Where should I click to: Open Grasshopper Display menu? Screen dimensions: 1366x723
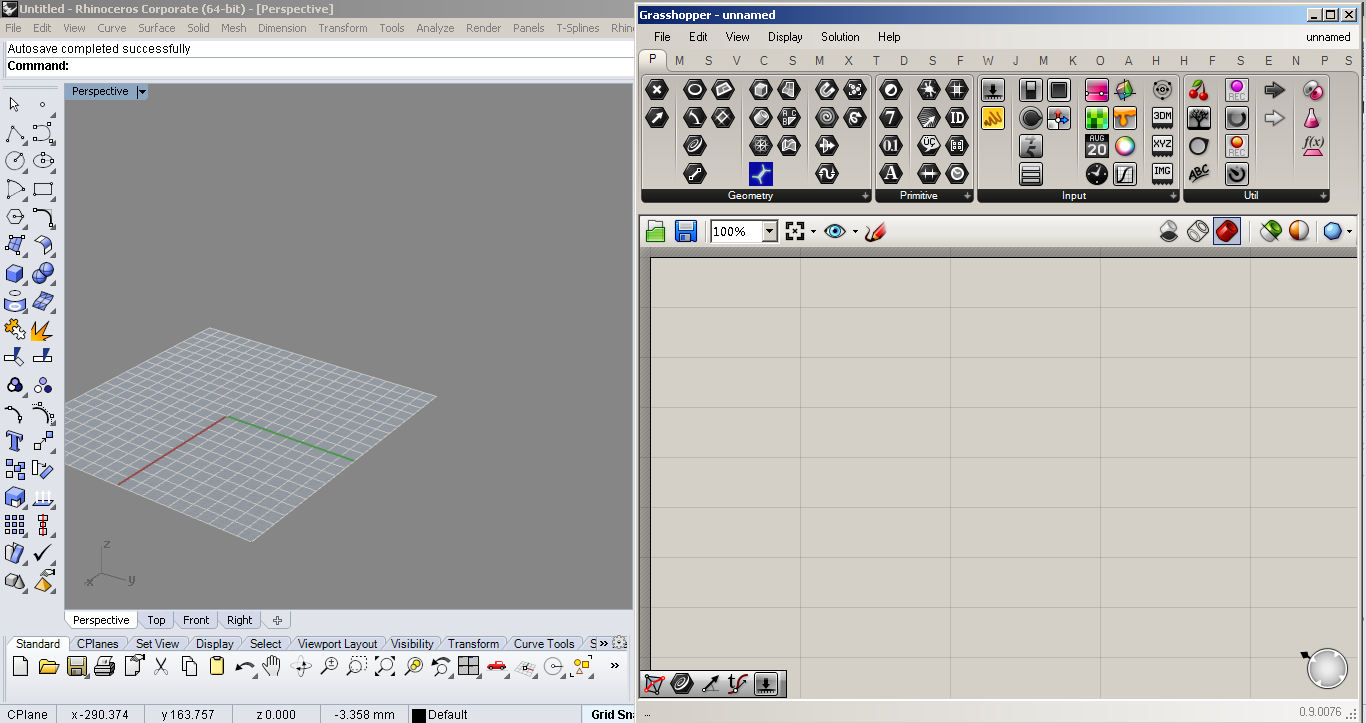[x=785, y=37]
